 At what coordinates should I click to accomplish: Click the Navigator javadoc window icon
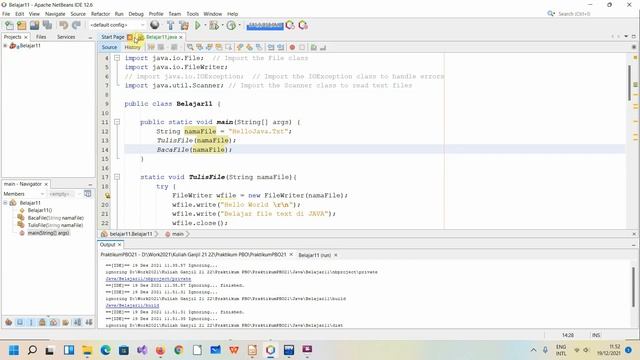(x=87, y=193)
